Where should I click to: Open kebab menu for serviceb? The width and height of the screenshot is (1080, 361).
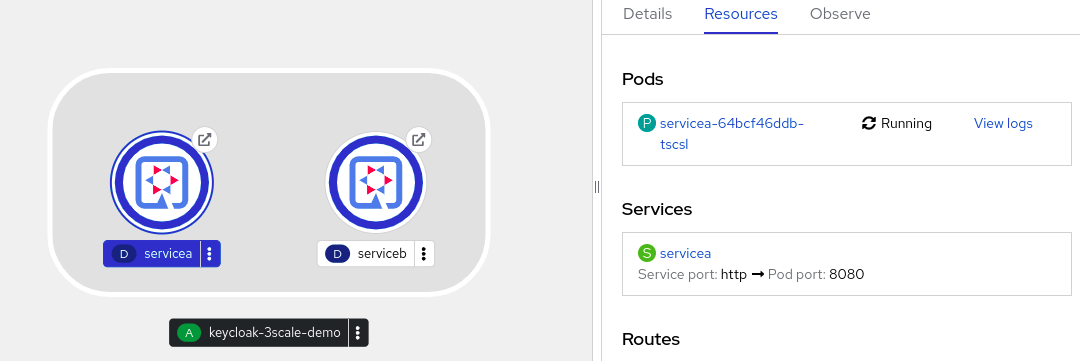point(424,254)
